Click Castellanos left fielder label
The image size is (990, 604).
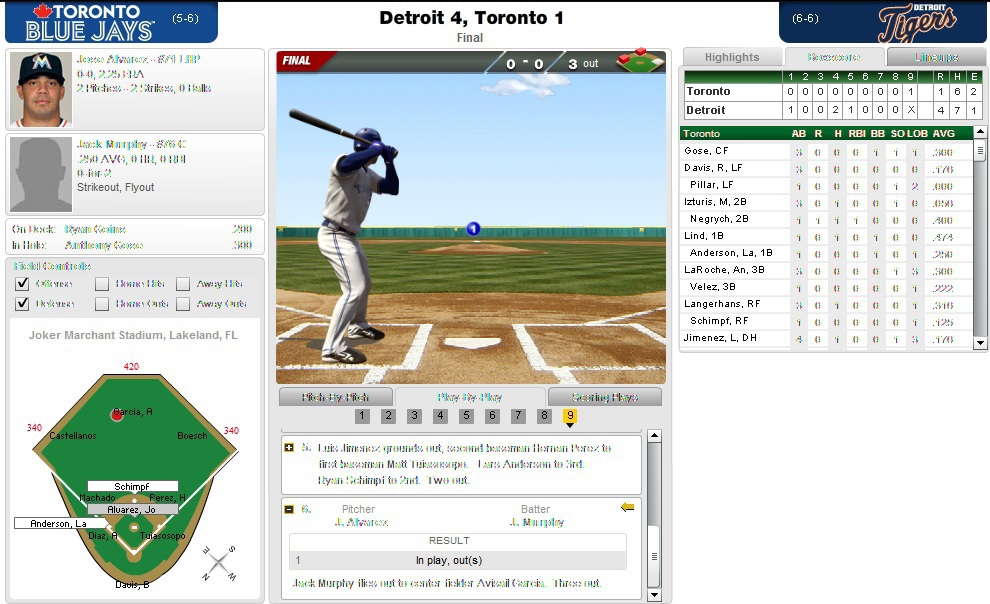tap(73, 435)
